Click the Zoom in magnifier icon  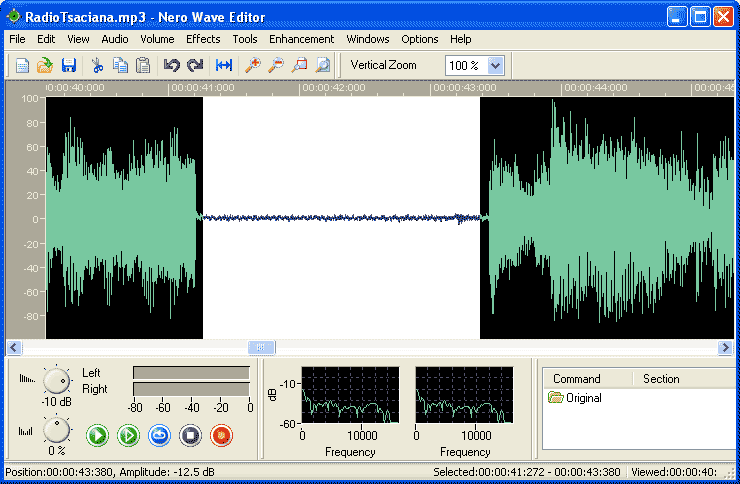click(x=252, y=65)
